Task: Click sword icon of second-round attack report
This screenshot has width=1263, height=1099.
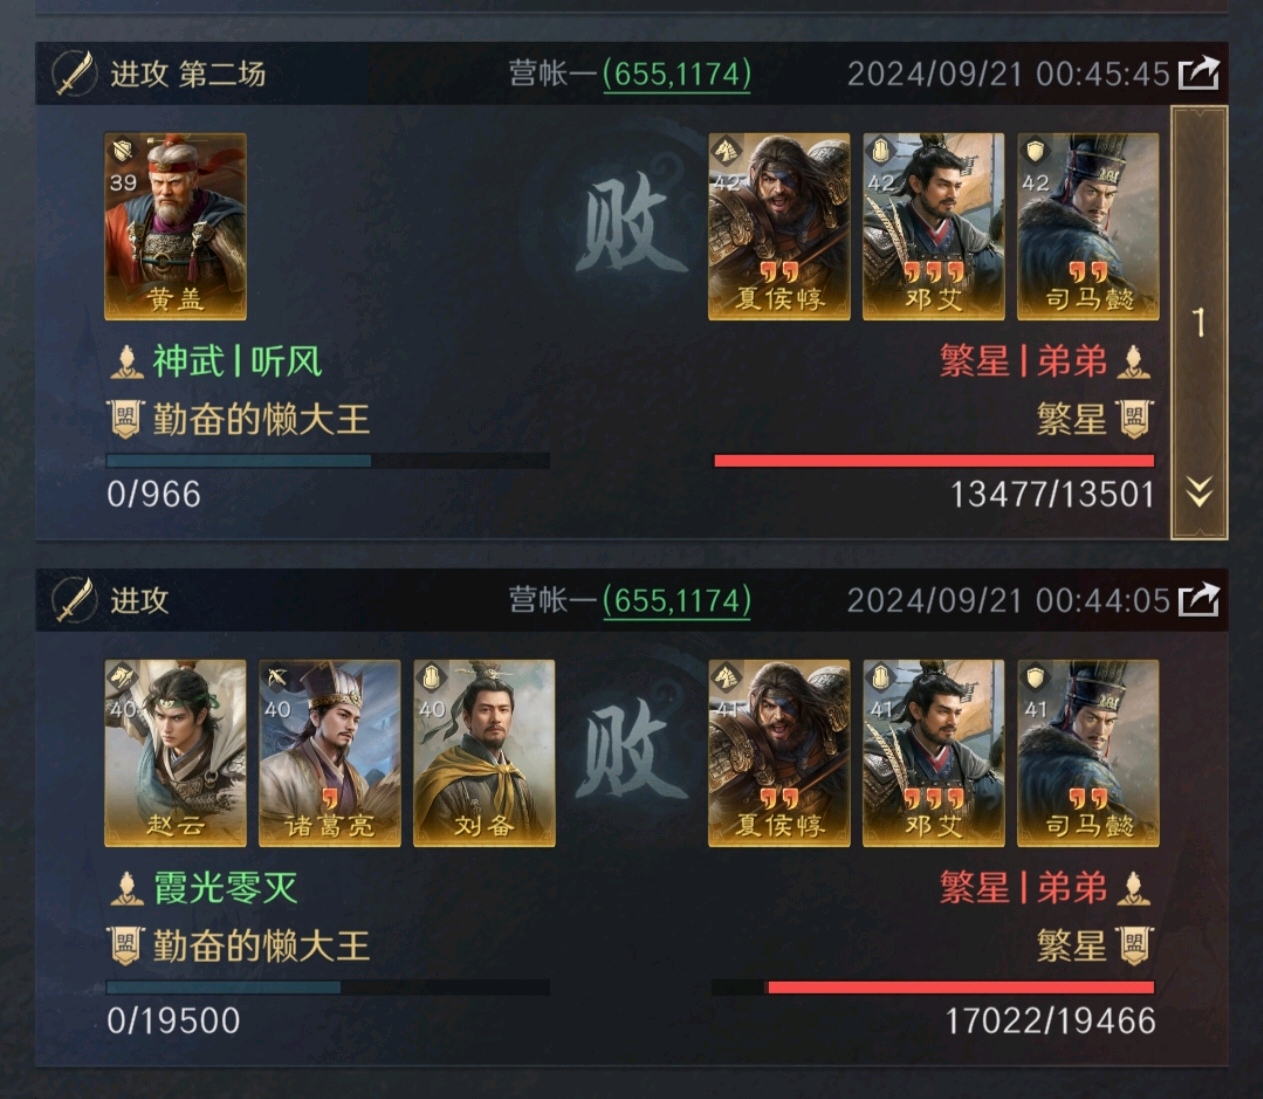Action: [74, 73]
